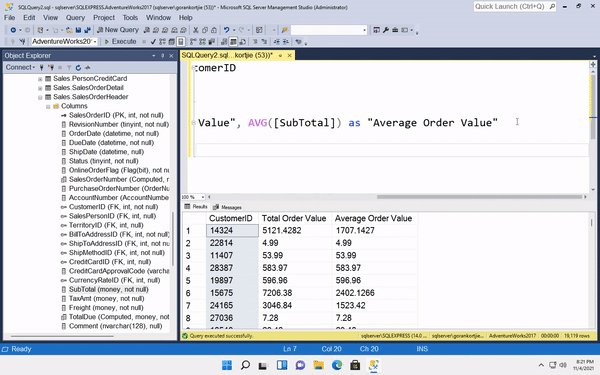The height and width of the screenshot is (375, 600).
Task: Collapse the Columns folder node
Action: pyautogui.click(x=48, y=106)
